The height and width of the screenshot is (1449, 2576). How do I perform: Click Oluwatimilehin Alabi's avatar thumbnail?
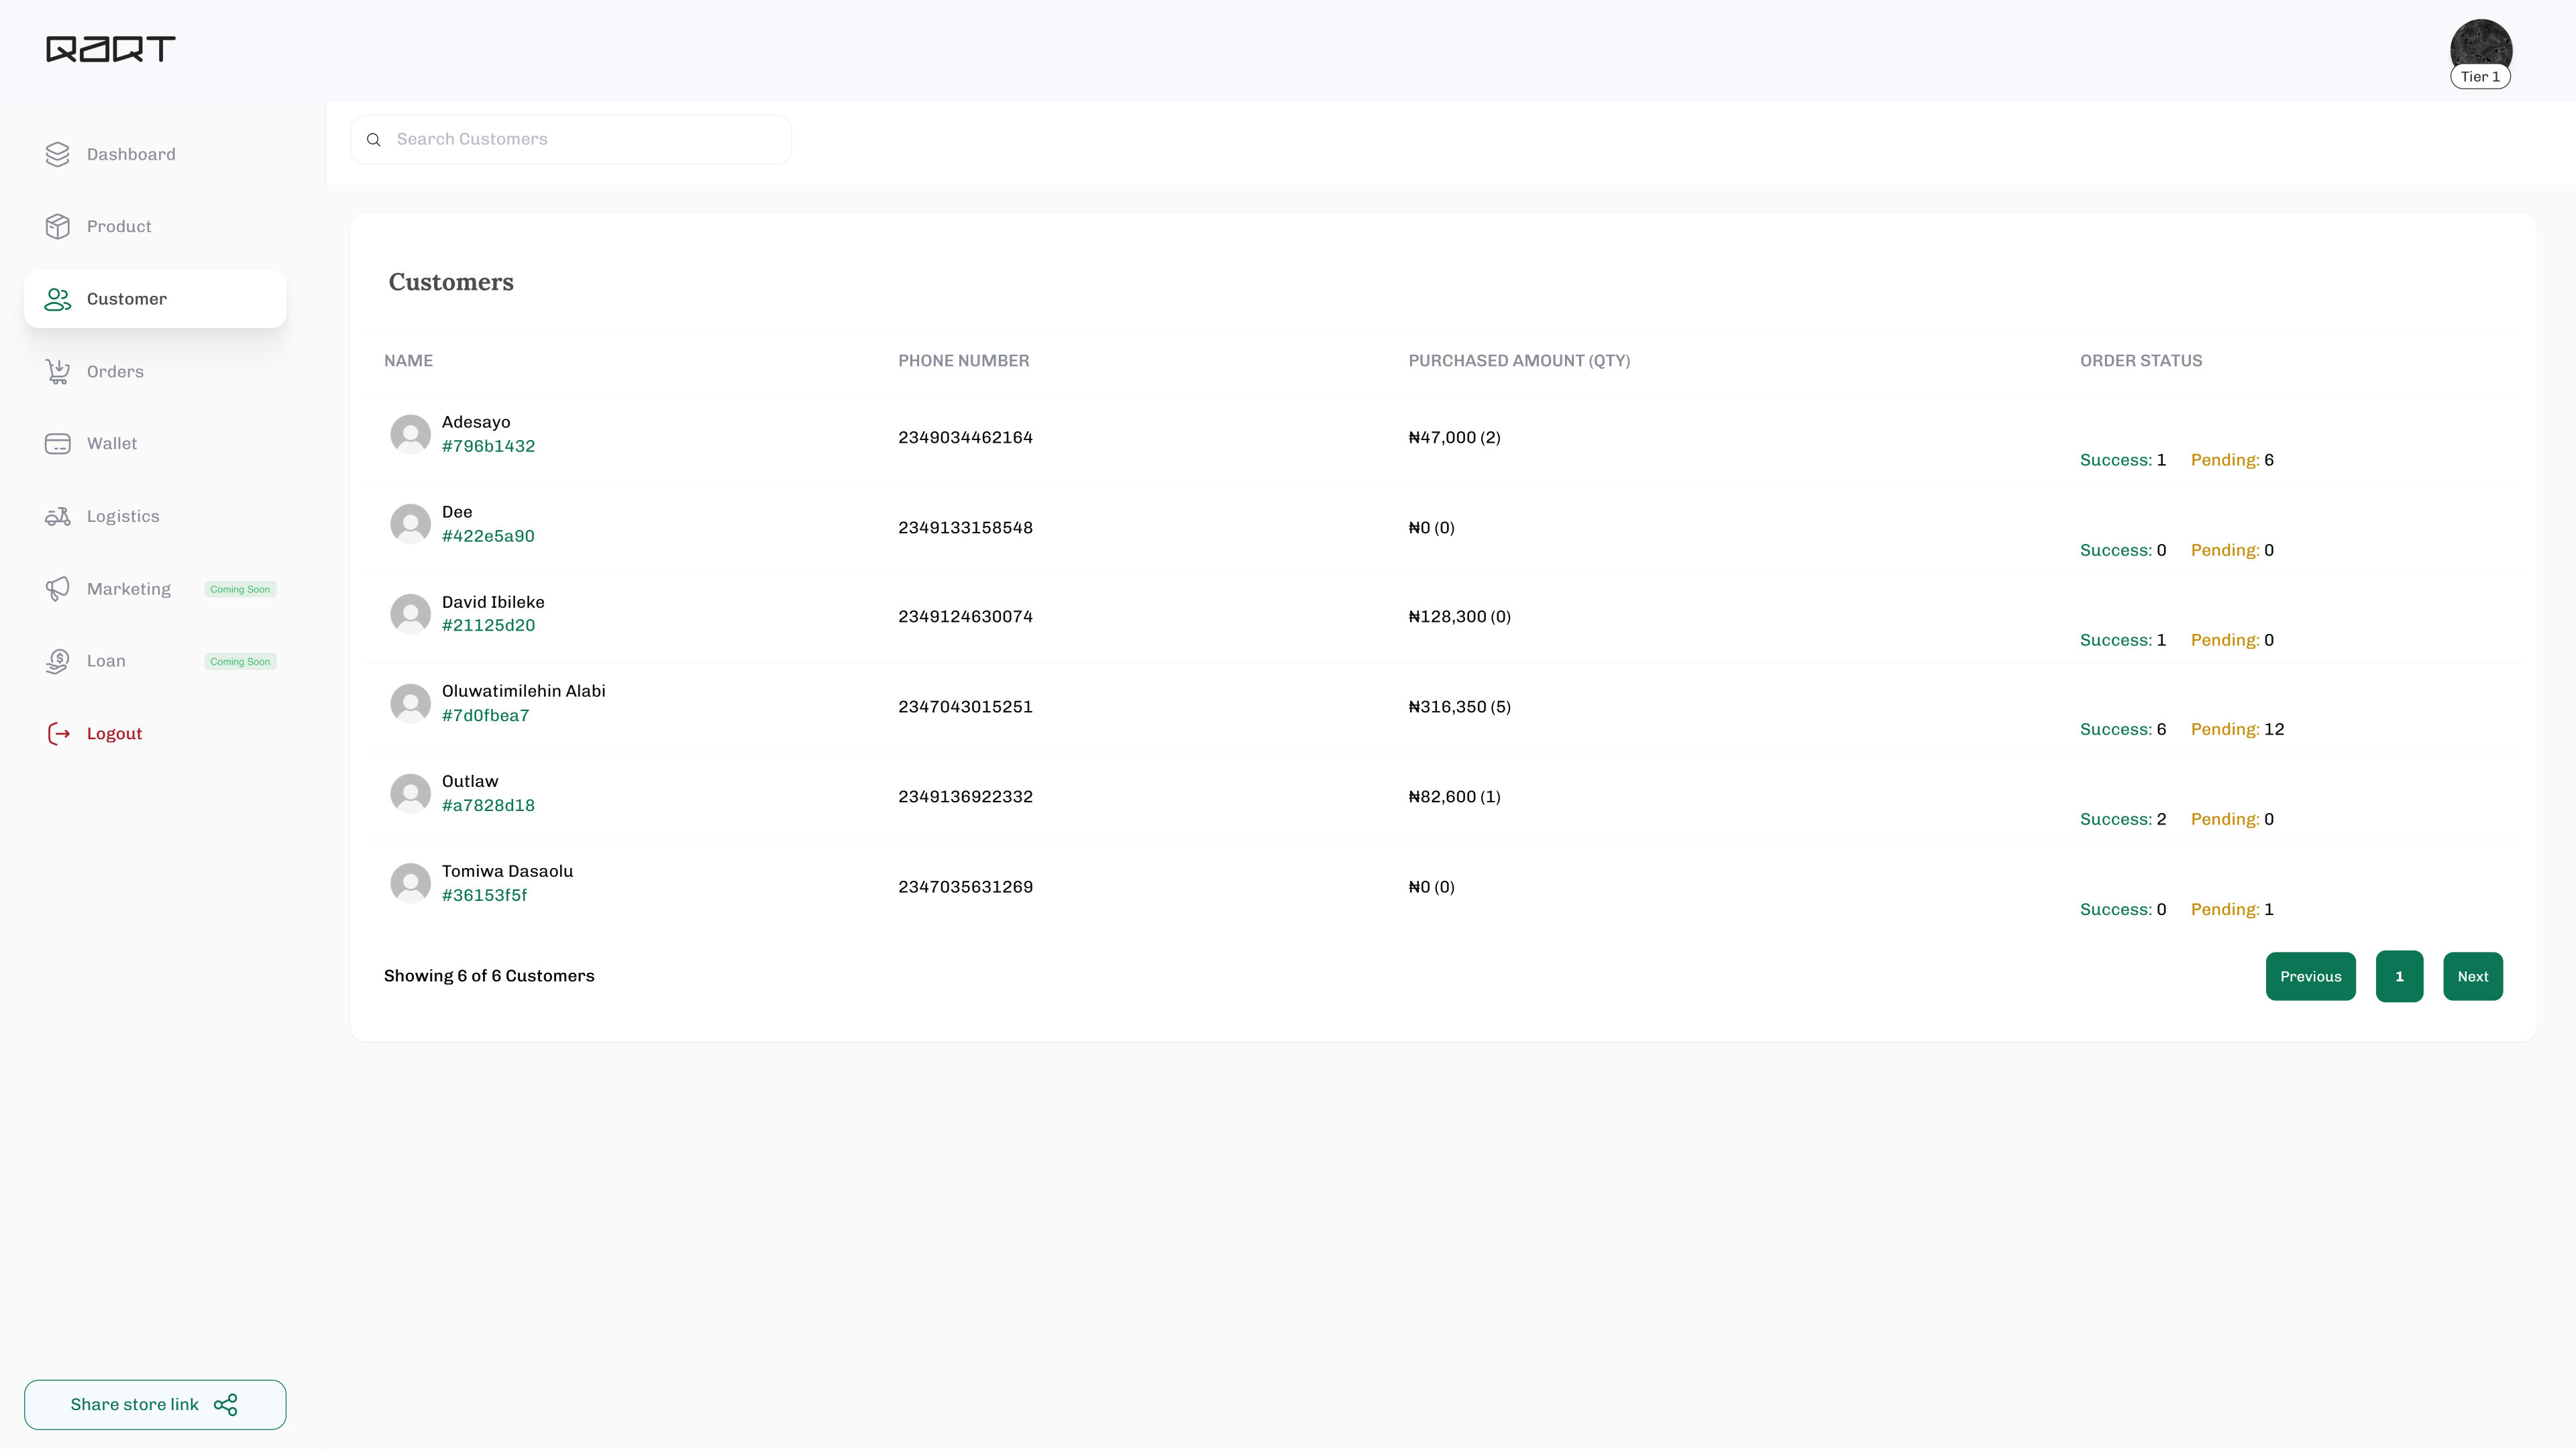click(410, 703)
